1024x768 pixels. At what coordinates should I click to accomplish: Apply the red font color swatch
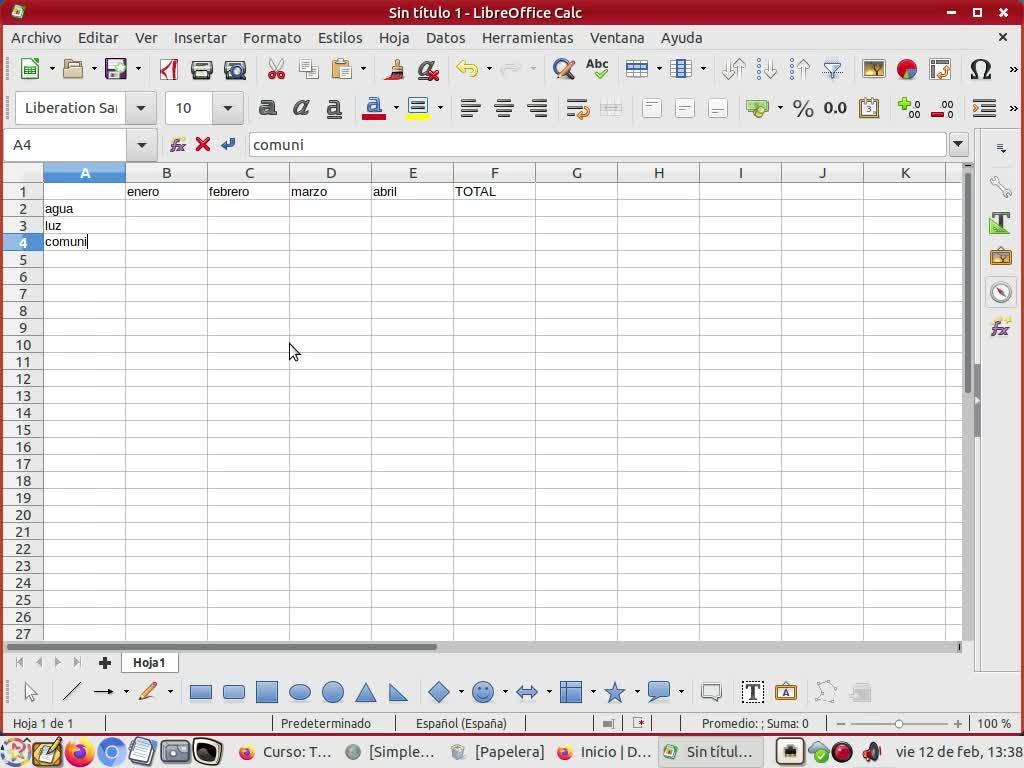pos(374,108)
